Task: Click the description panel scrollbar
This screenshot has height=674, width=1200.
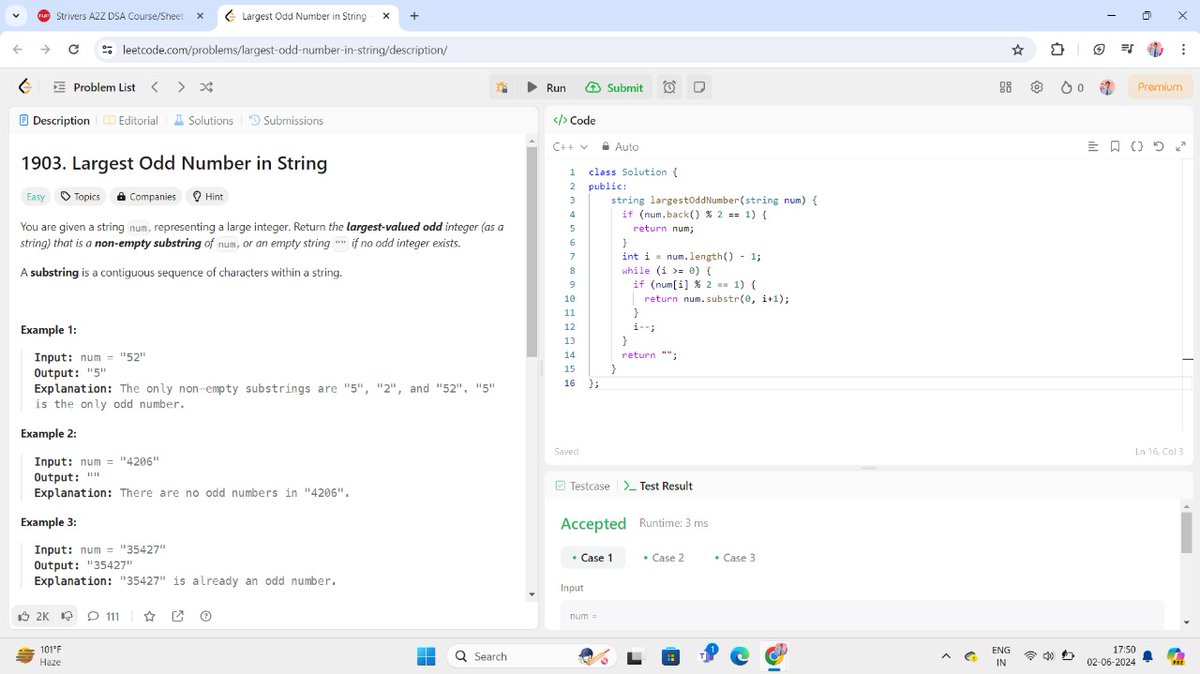Action: click(x=532, y=250)
